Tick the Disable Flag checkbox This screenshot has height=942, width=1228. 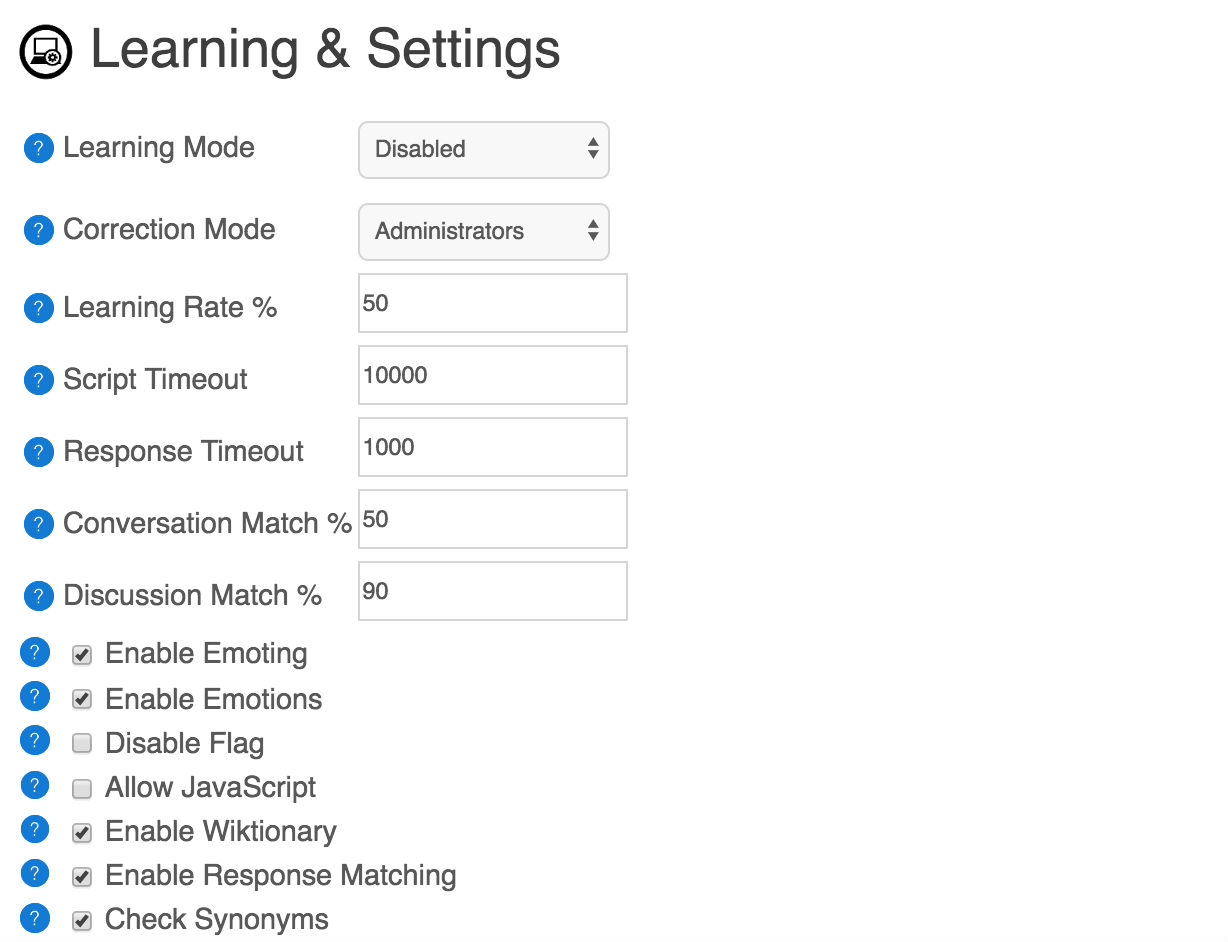82,744
